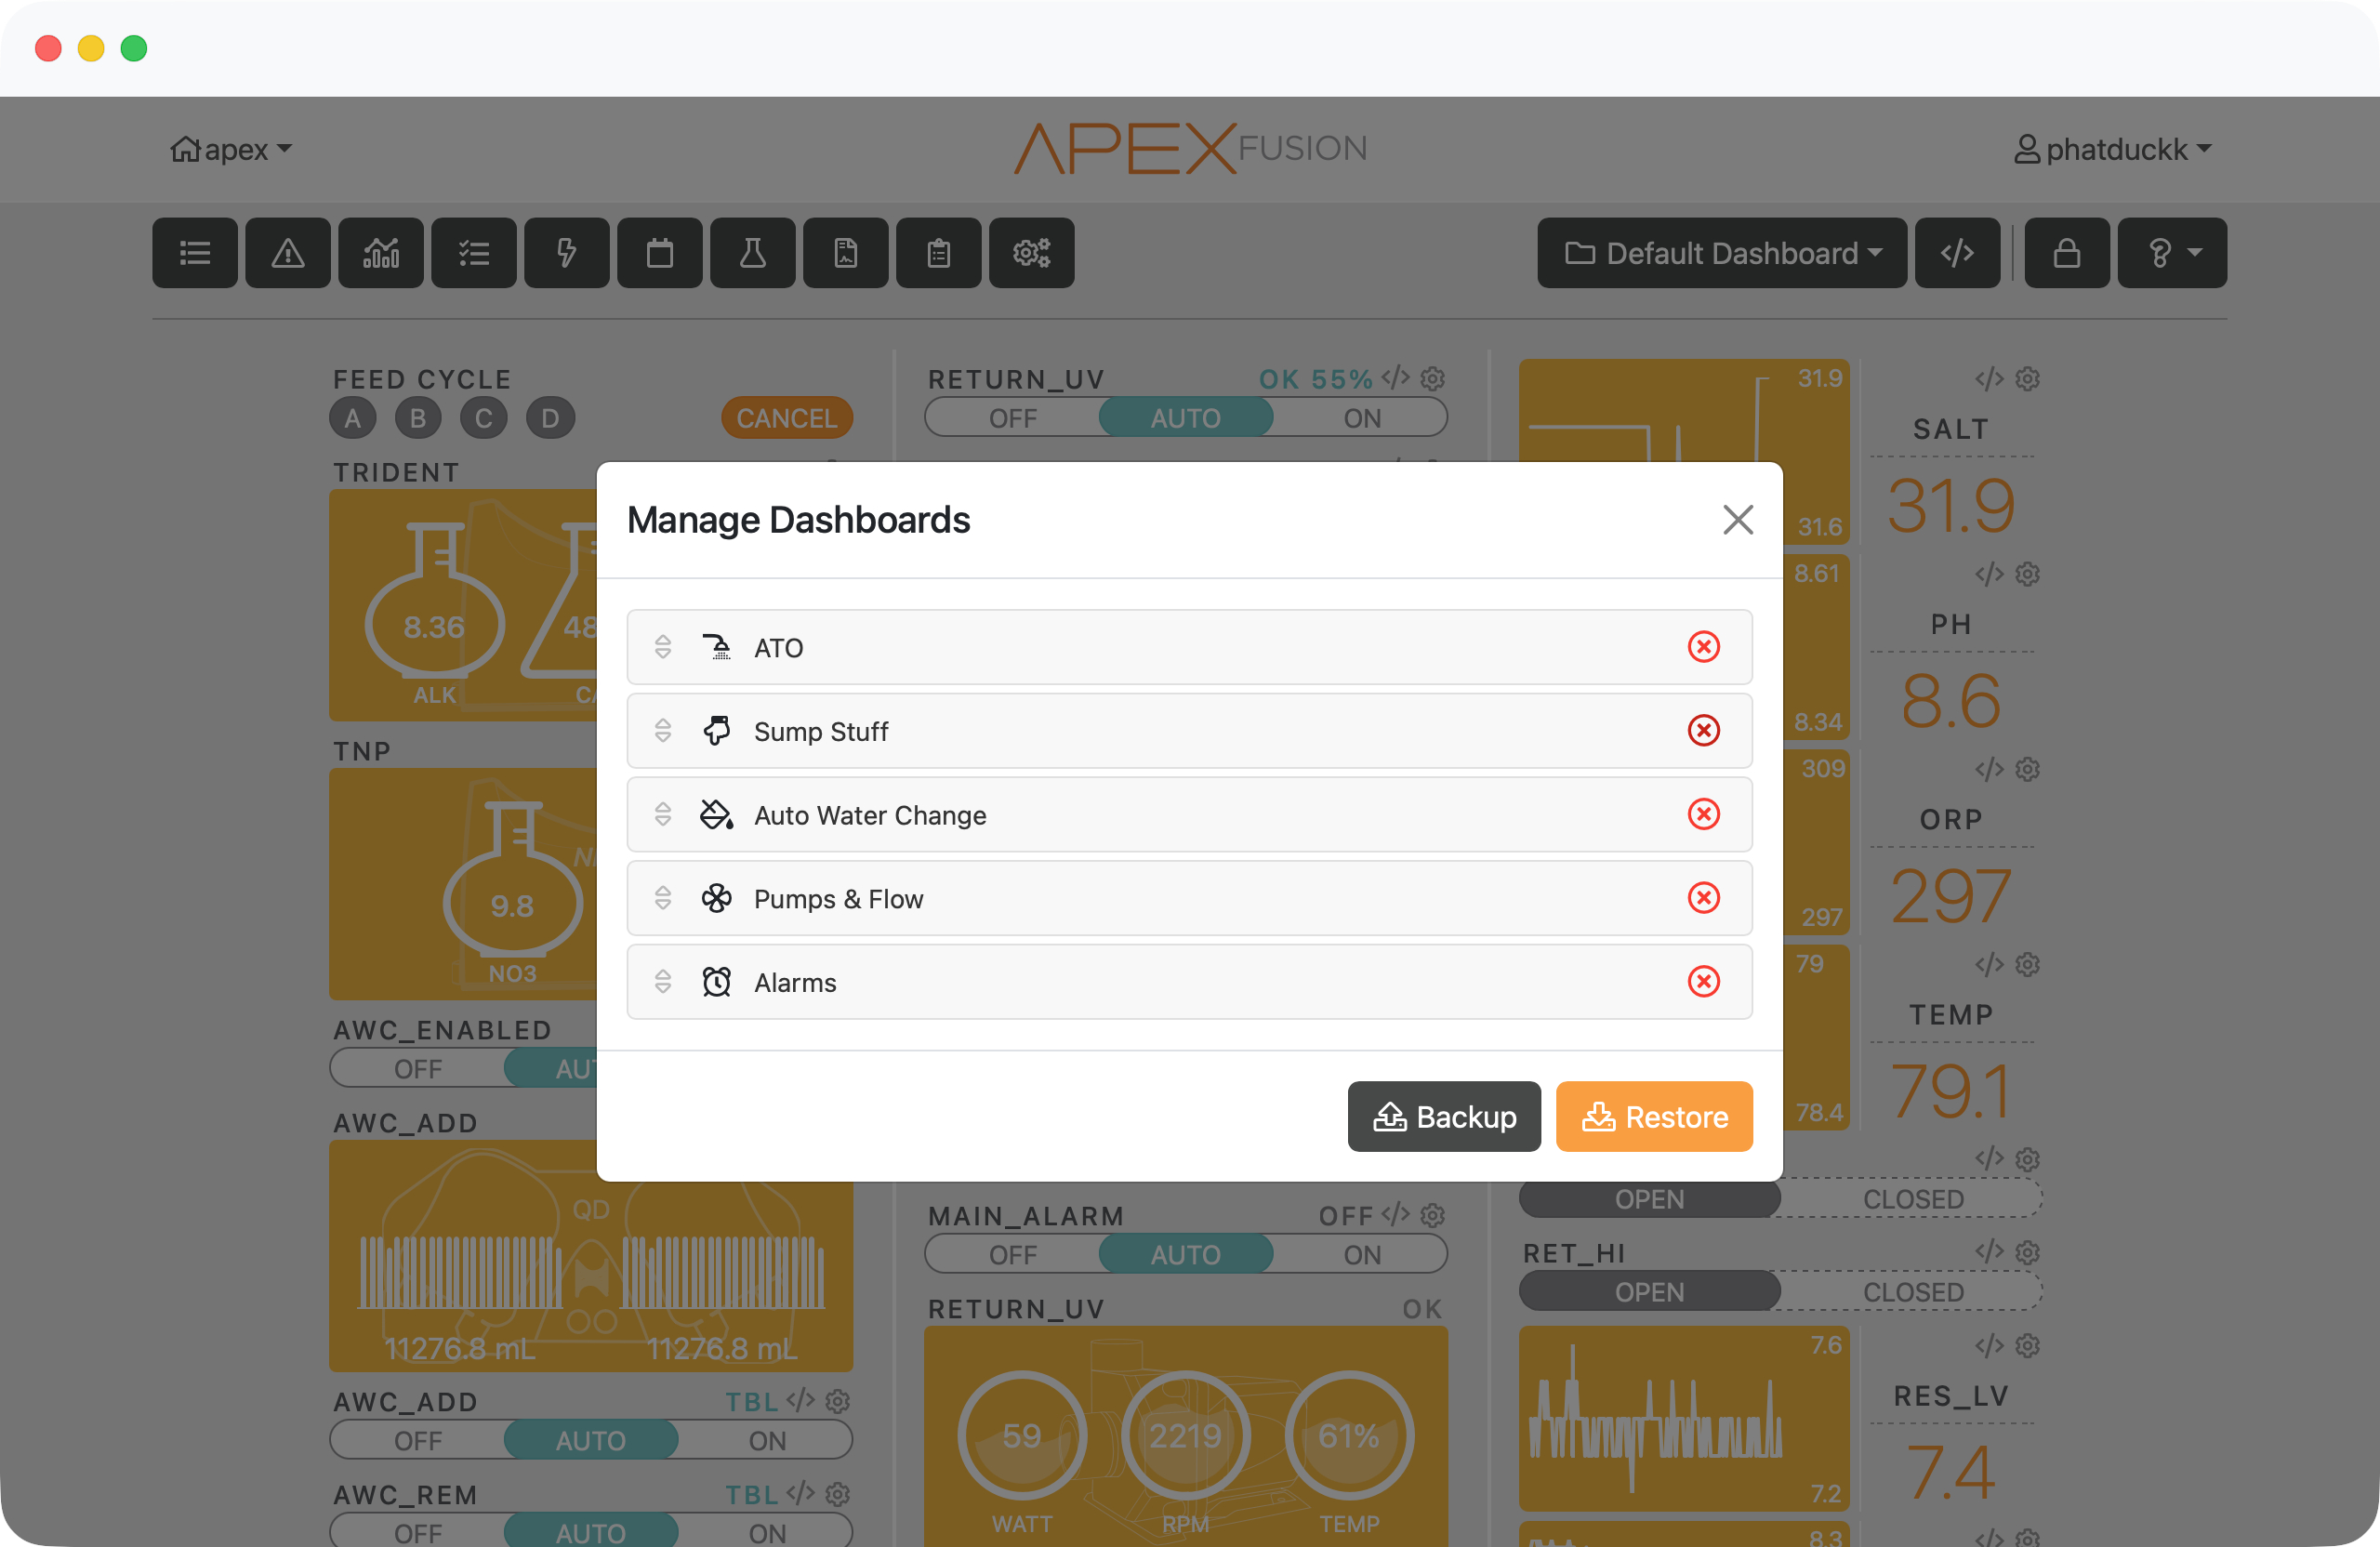Delete the Sump Stuff dashboard
Viewport: 2380px width, 1547px height.
point(1704,731)
